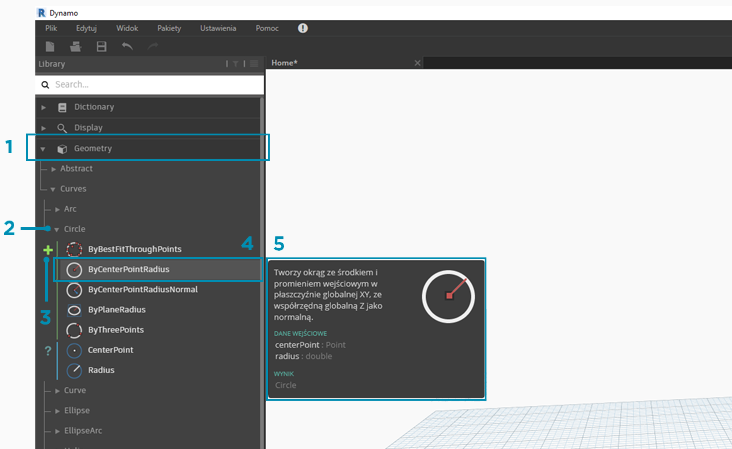The width and height of the screenshot is (732, 449).
Task: Open the Pakiety menu
Action: (169, 28)
